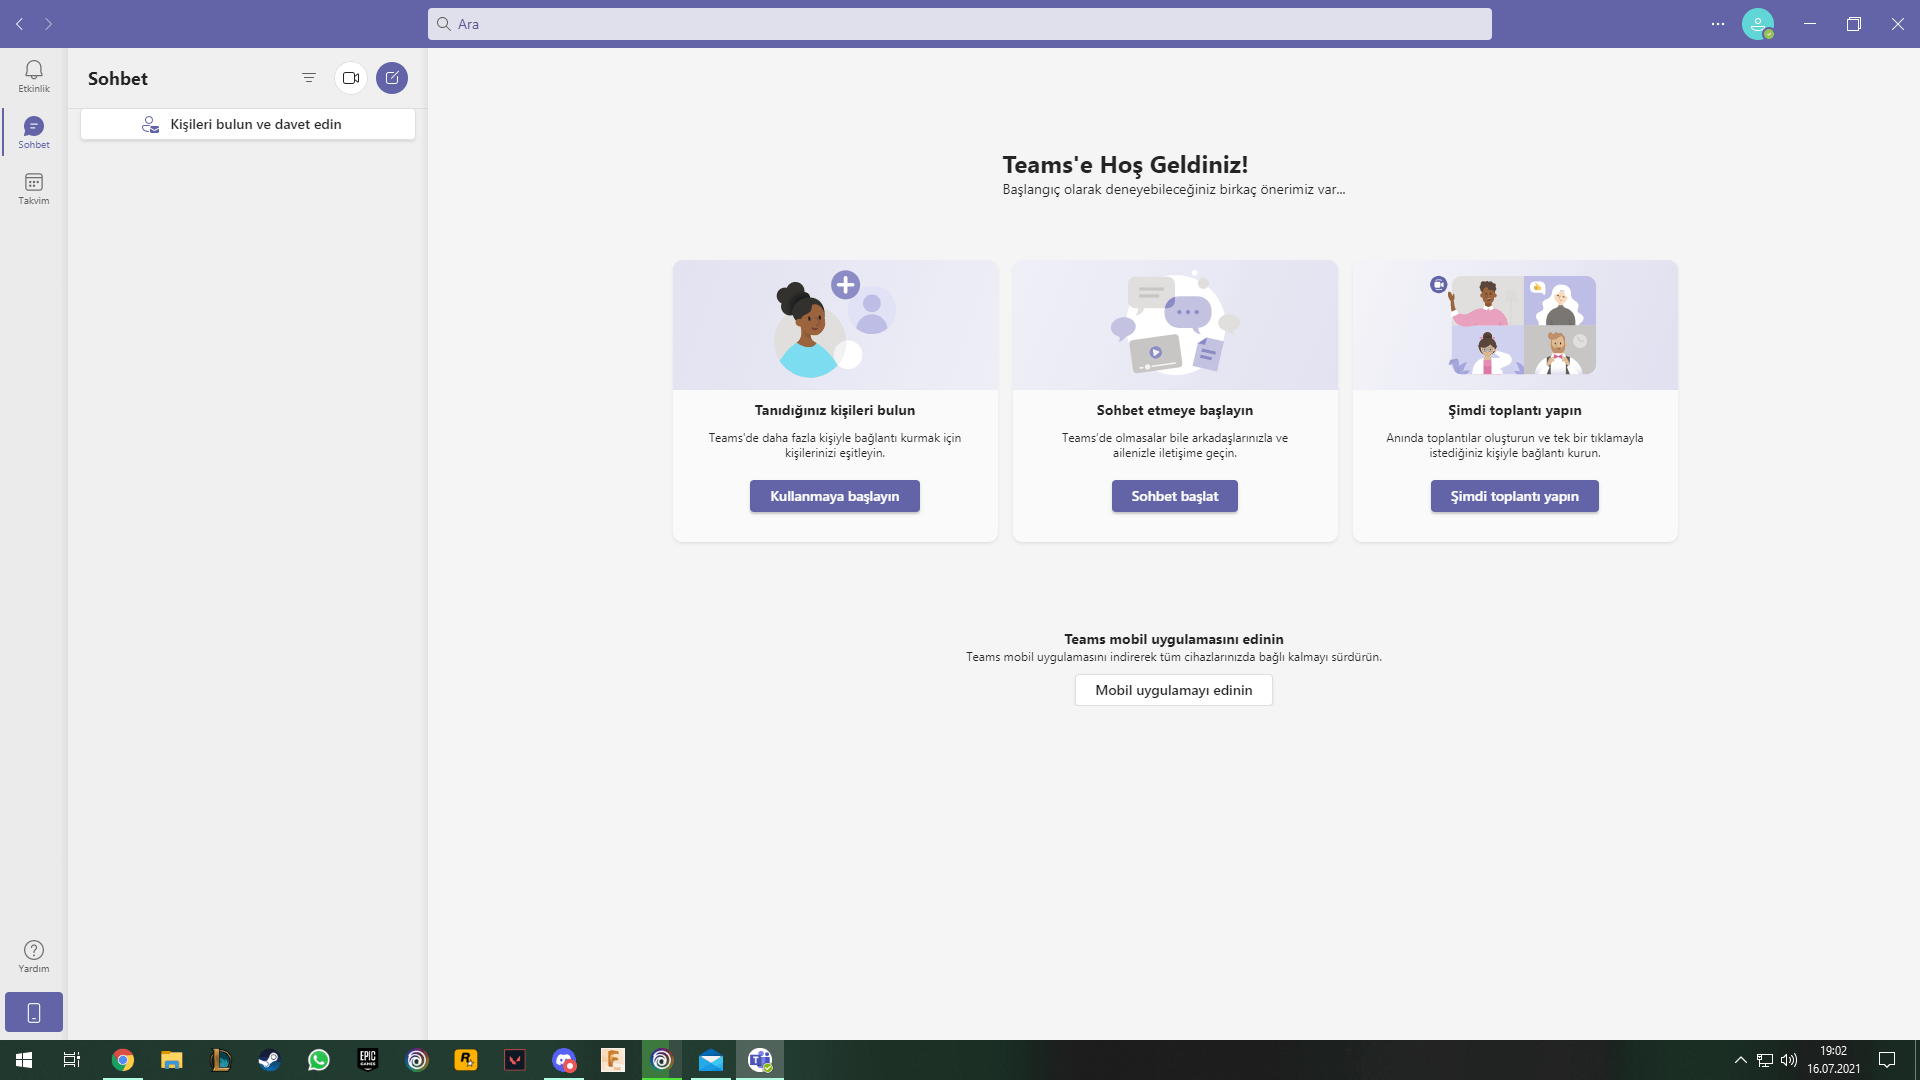Click Mobil uygulamayı edinin button
Screen dimensions: 1920x1080
pyautogui.click(x=1173, y=690)
